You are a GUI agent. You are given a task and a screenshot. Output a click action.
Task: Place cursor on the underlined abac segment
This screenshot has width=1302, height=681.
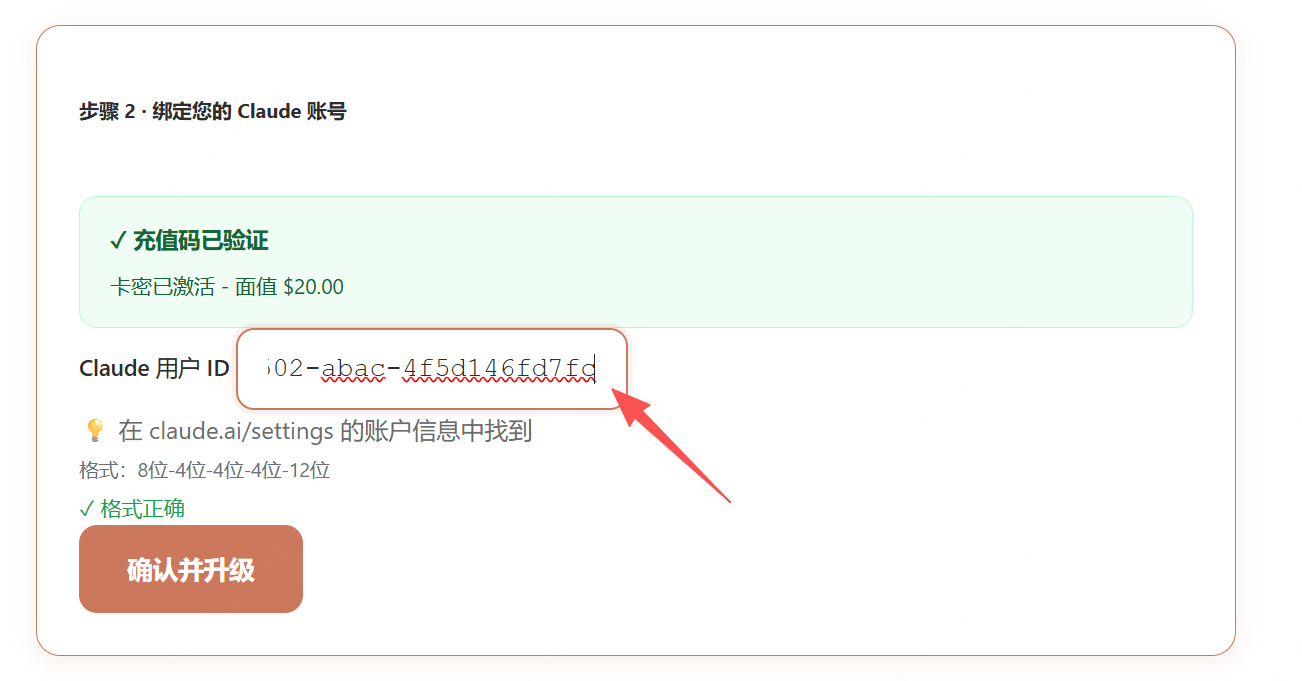pyautogui.click(x=353, y=369)
